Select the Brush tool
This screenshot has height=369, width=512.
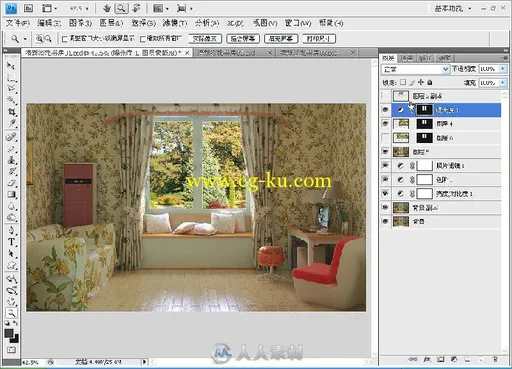[11, 149]
